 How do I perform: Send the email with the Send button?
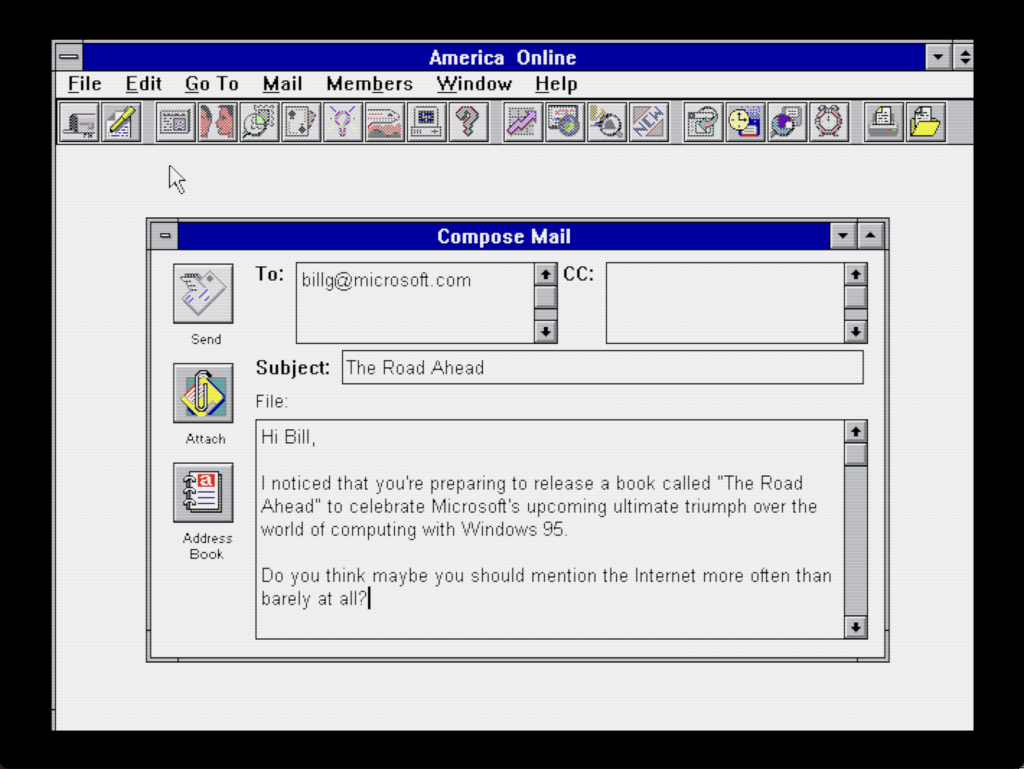click(203, 294)
